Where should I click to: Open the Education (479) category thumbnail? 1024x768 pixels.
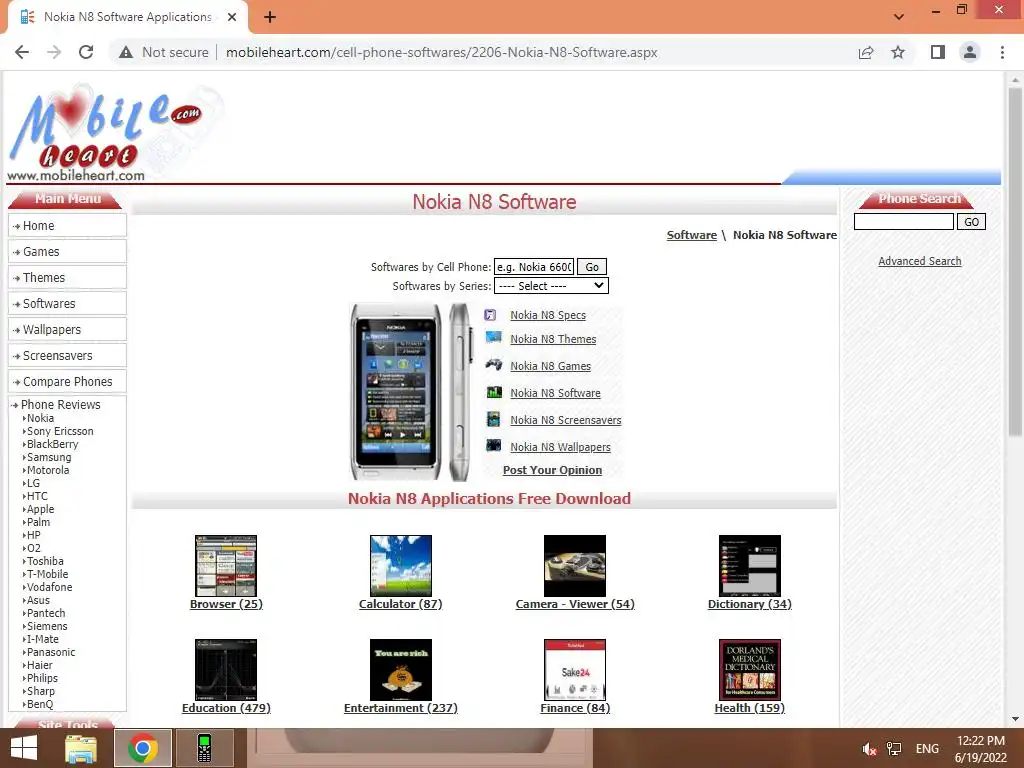[x=226, y=669]
